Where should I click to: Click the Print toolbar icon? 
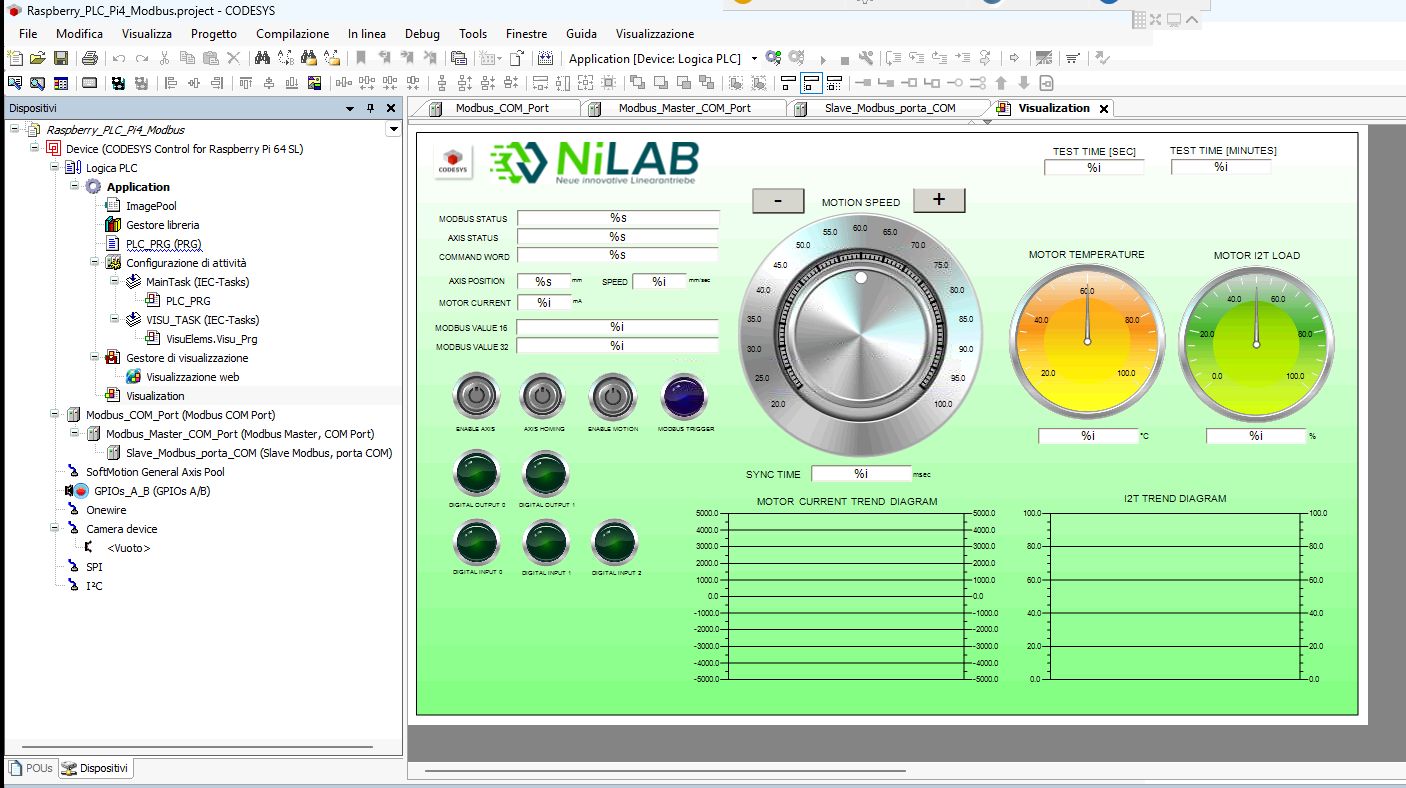click(90, 59)
